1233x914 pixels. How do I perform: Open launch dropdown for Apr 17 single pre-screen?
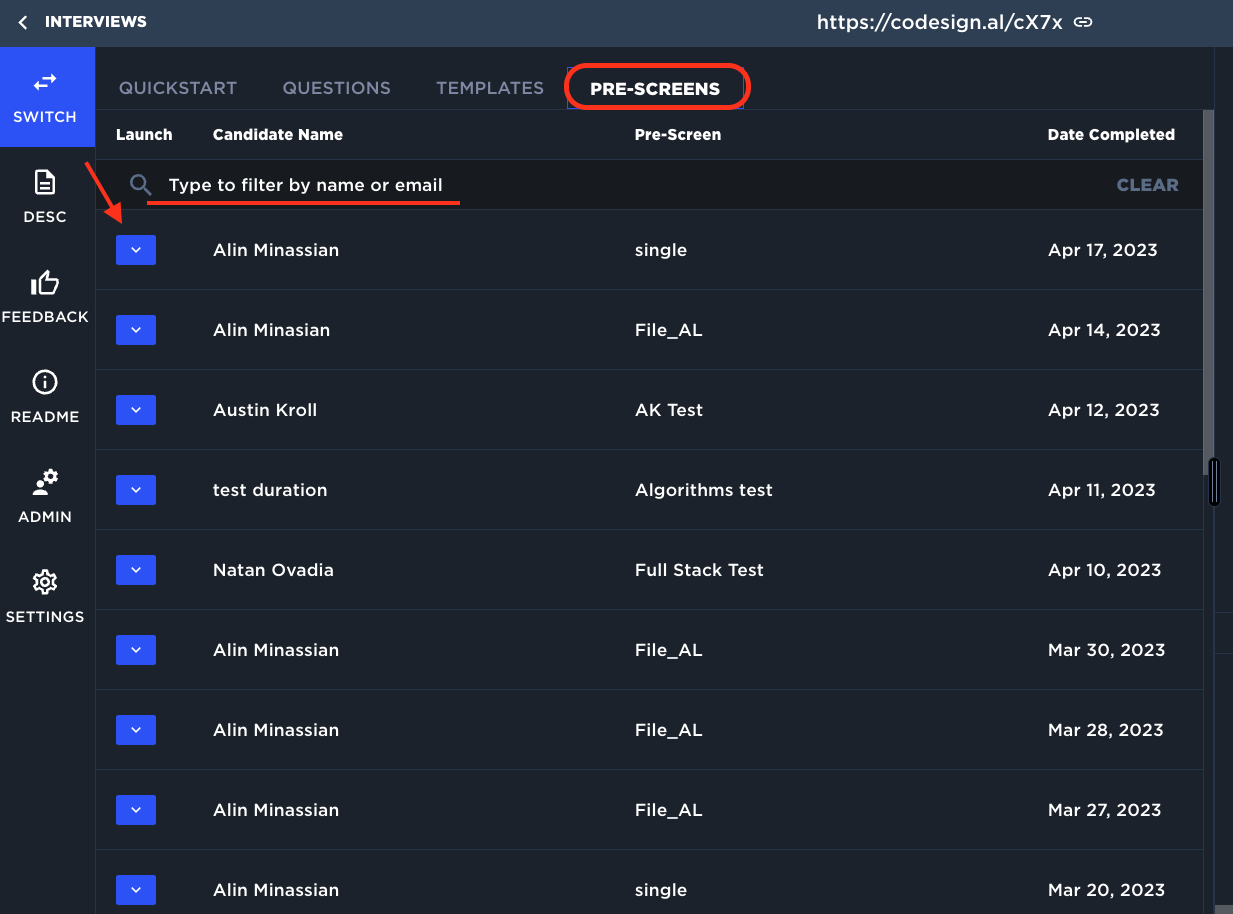click(x=136, y=250)
